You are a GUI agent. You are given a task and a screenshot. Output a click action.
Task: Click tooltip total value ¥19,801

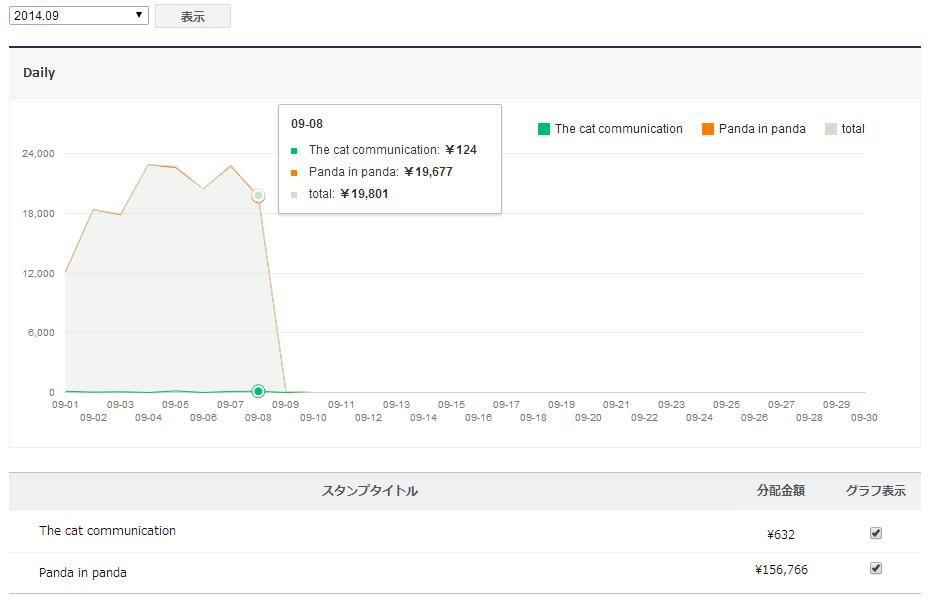point(364,194)
